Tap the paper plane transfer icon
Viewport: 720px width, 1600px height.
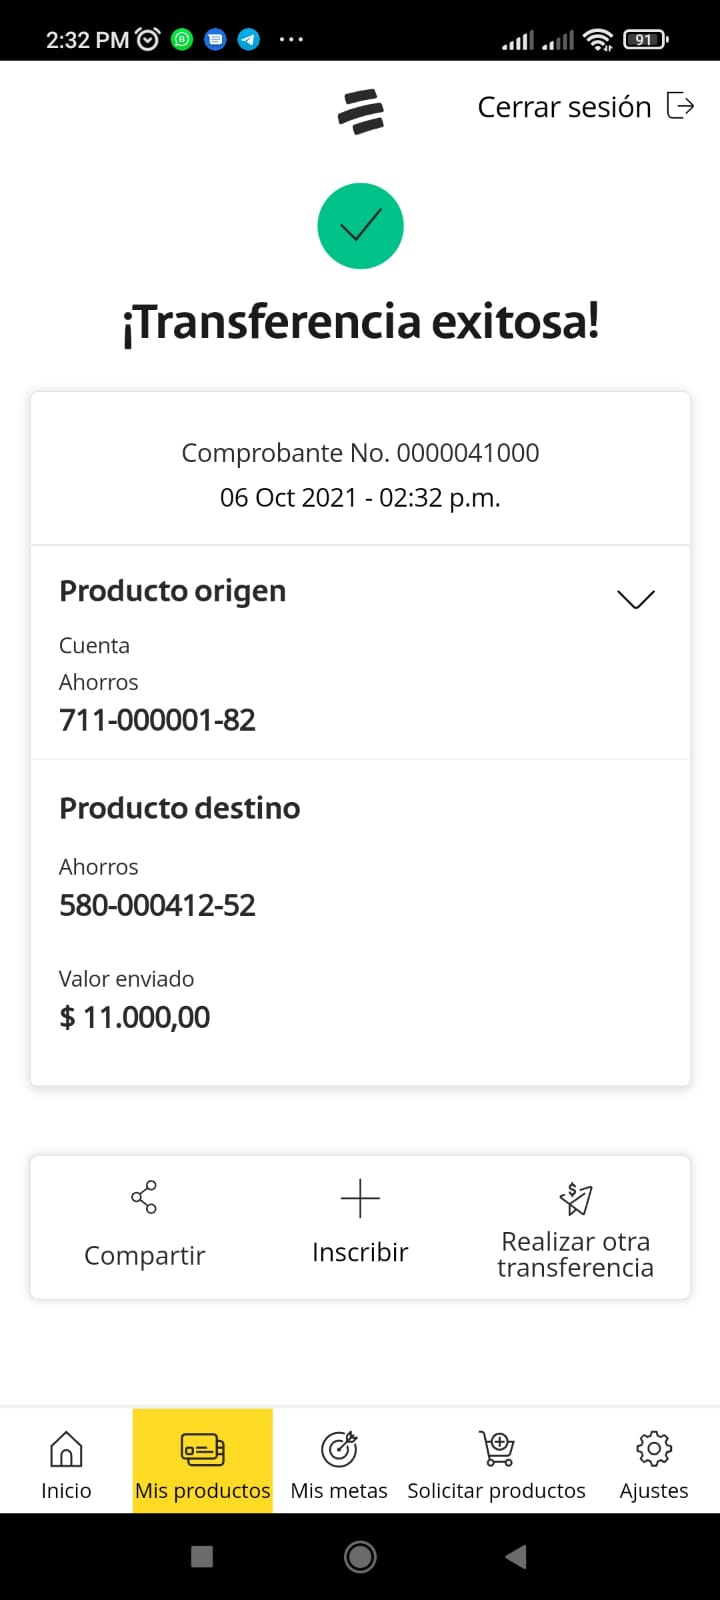[576, 1198]
